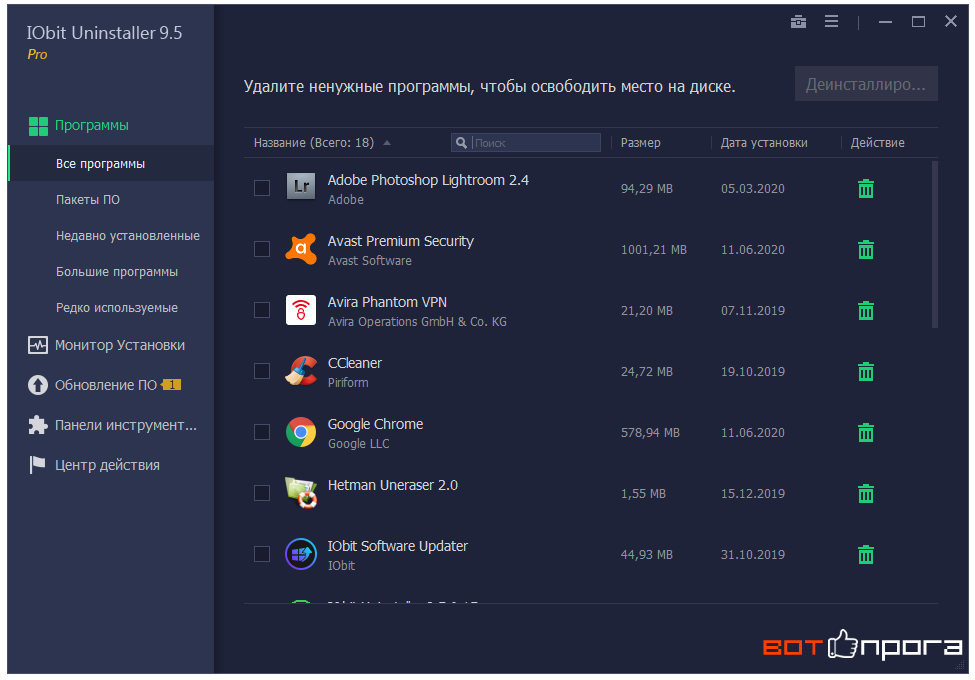Click the 1001,21 MB size value
This screenshot has height=680, width=975.
click(654, 249)
